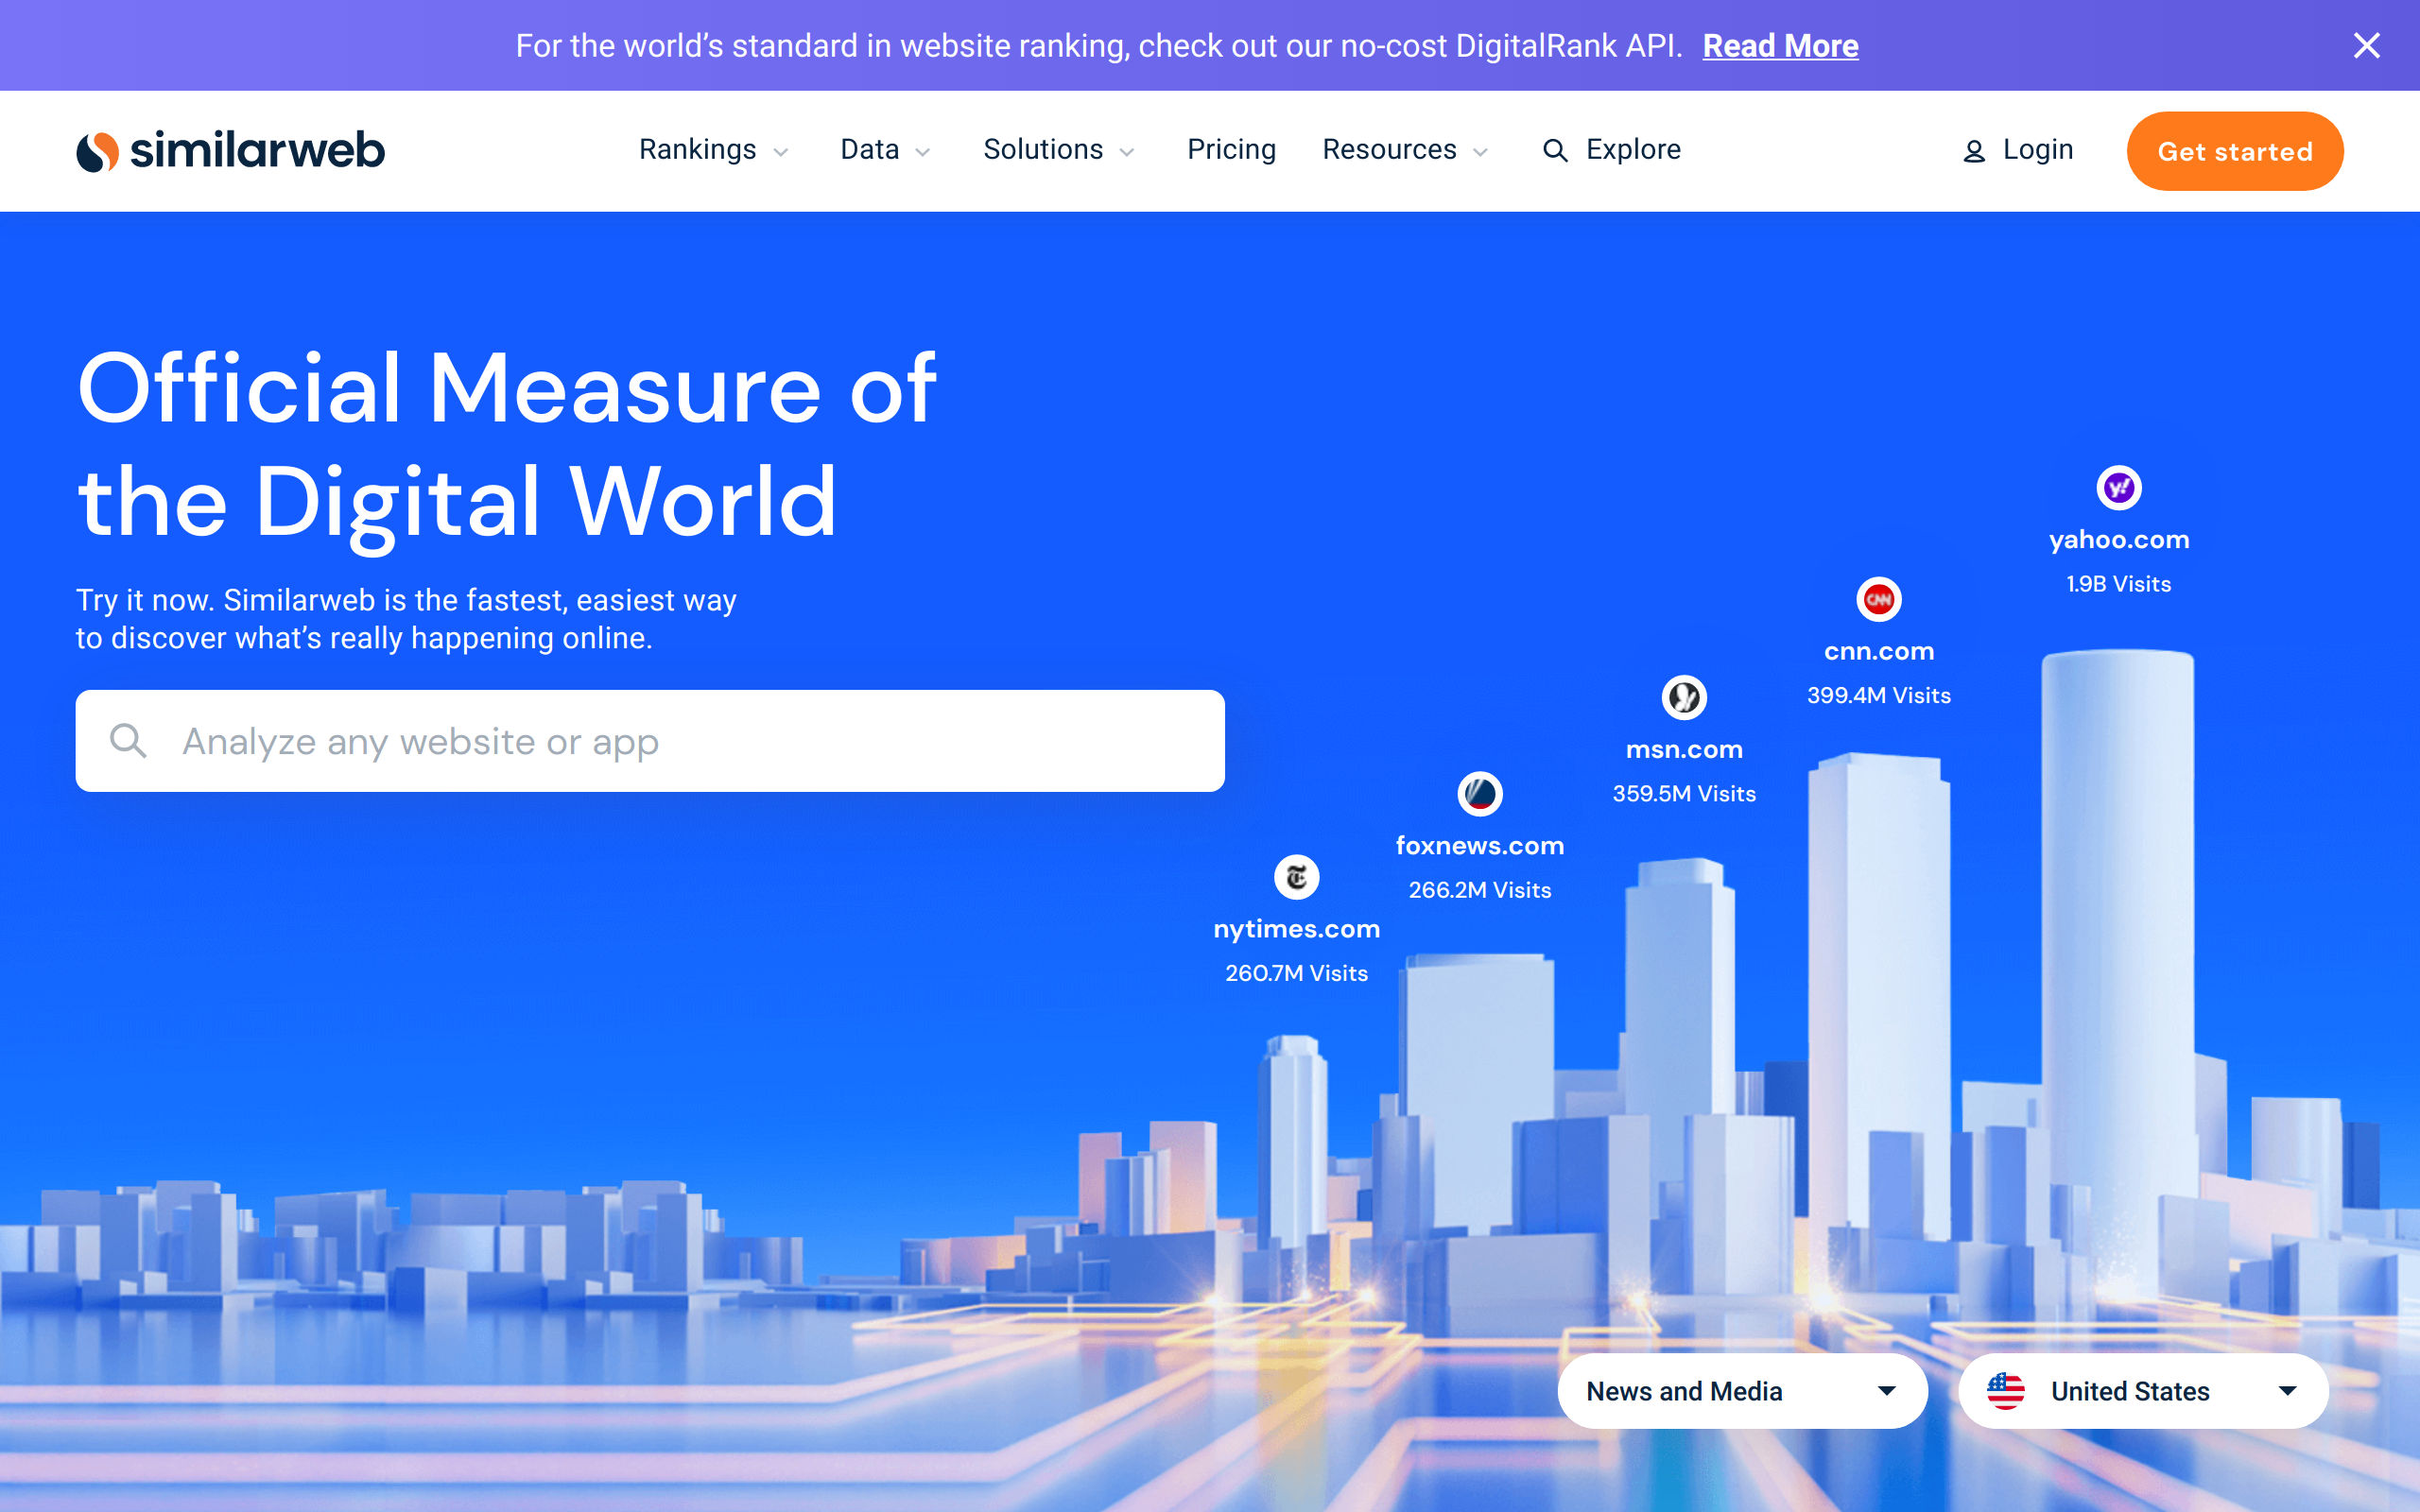Click the Yahoo site icon
This screenshot has height=1512, width=2420.
point(2118,488)
